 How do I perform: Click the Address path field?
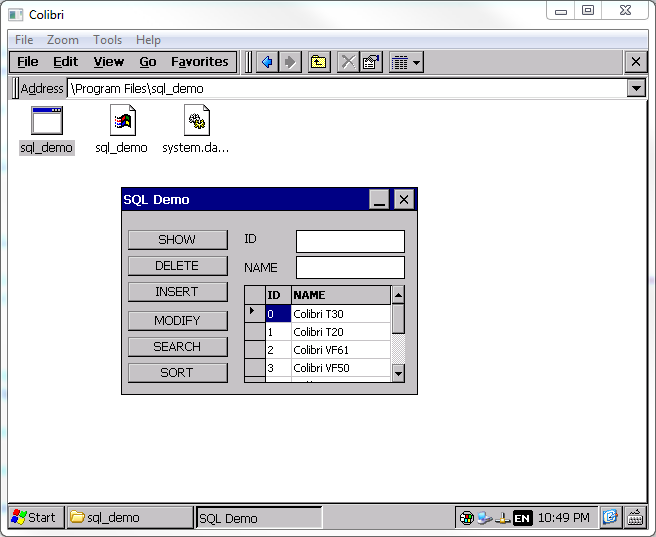tap(347, 89)
